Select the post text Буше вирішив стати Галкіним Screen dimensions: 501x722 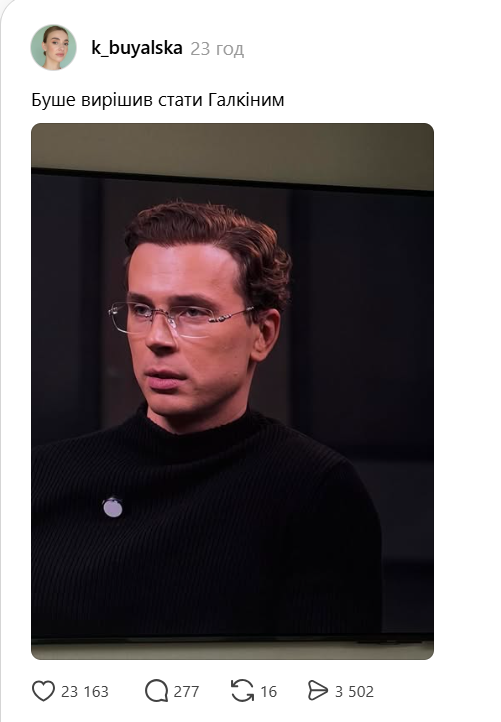coord(157,100)
